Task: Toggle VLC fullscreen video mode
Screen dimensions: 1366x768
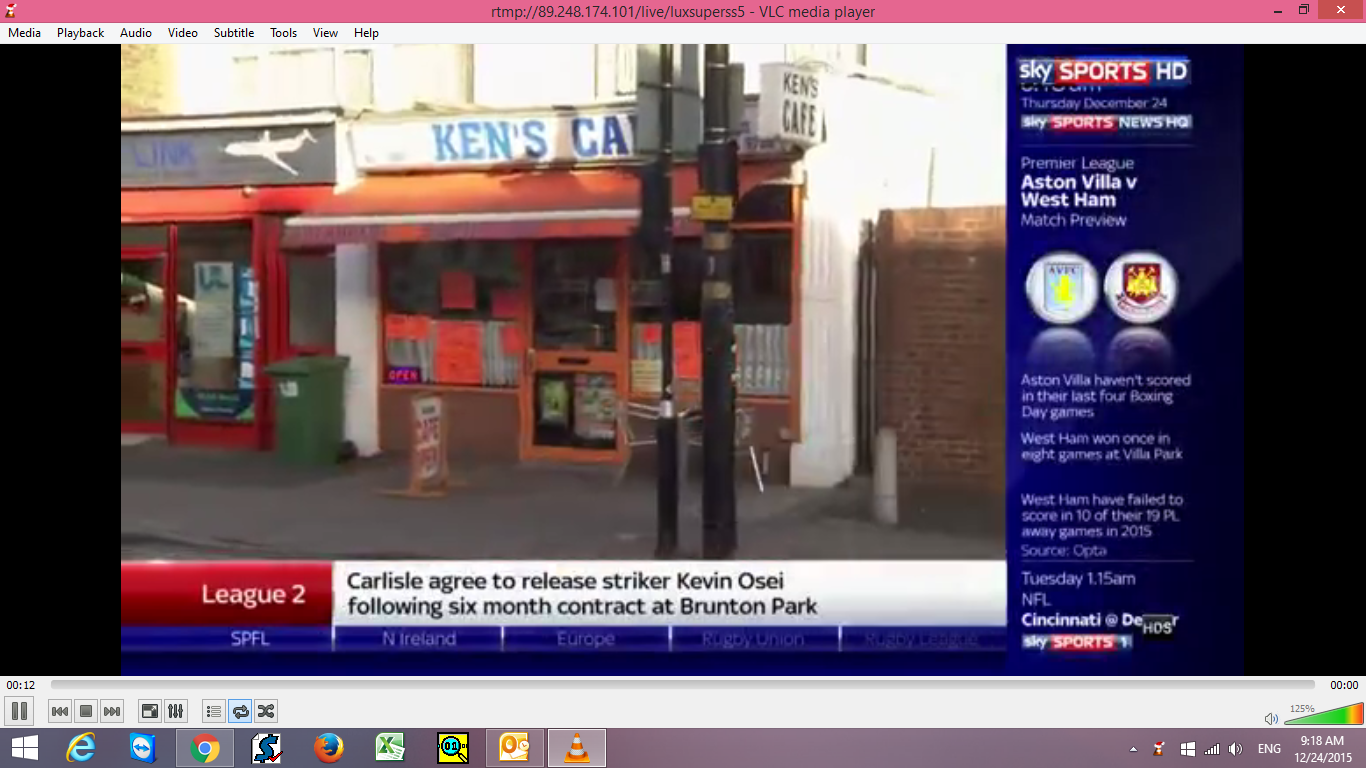Action: (x=150, y=711)
